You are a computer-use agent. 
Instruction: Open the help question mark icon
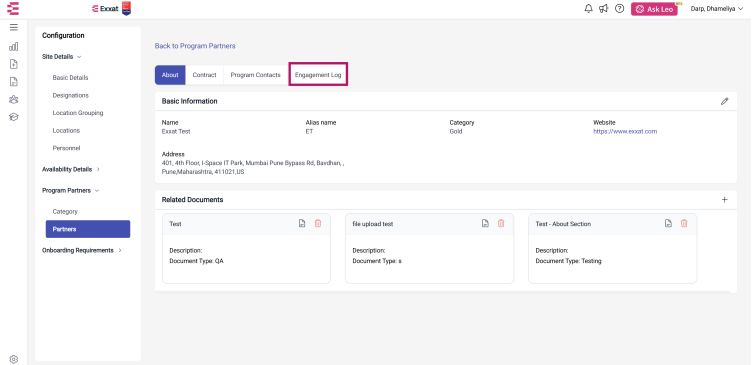coord(620,9)
